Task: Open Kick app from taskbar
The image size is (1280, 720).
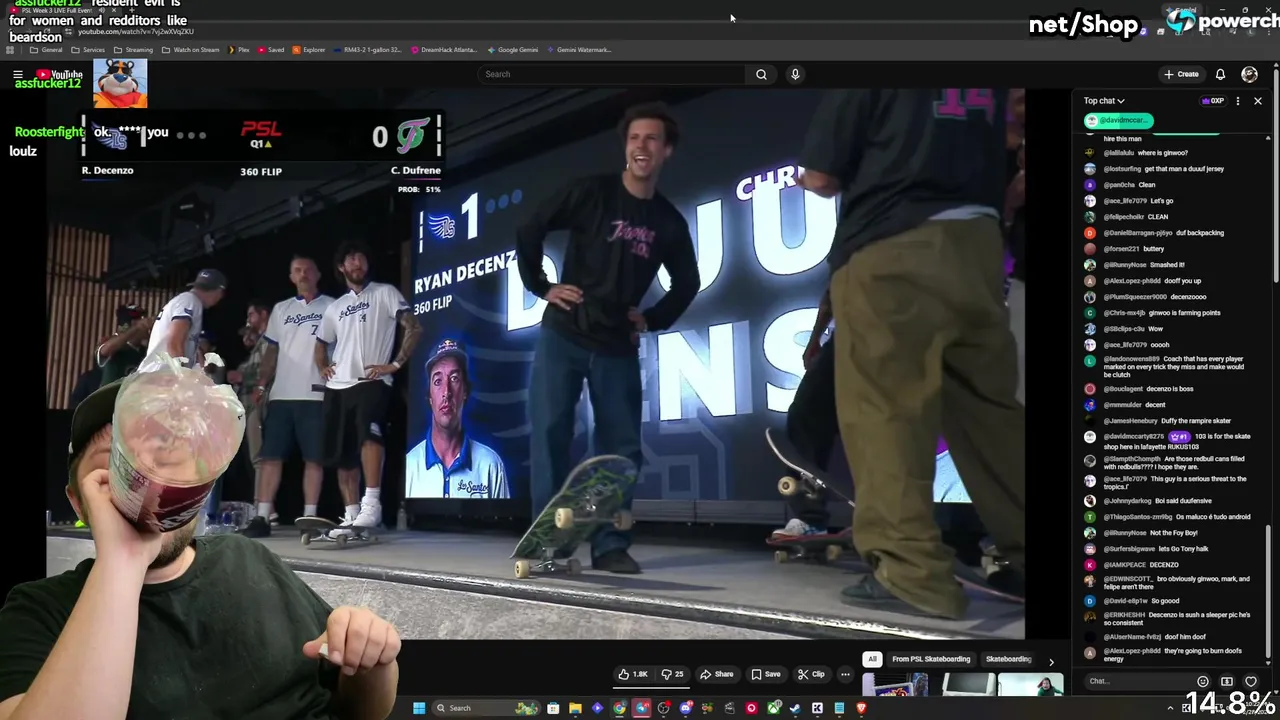Action: [817, 708]
